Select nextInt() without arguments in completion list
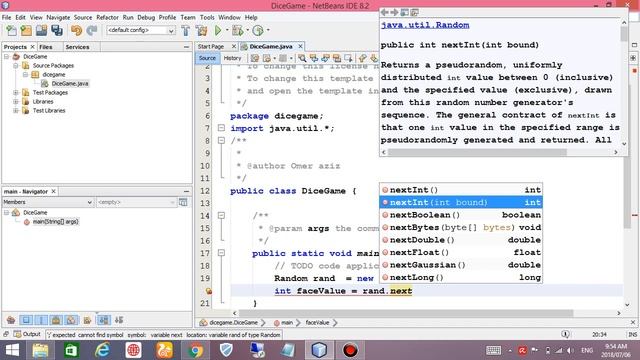Viewport: 640px width, 360px height. point(461,190)
